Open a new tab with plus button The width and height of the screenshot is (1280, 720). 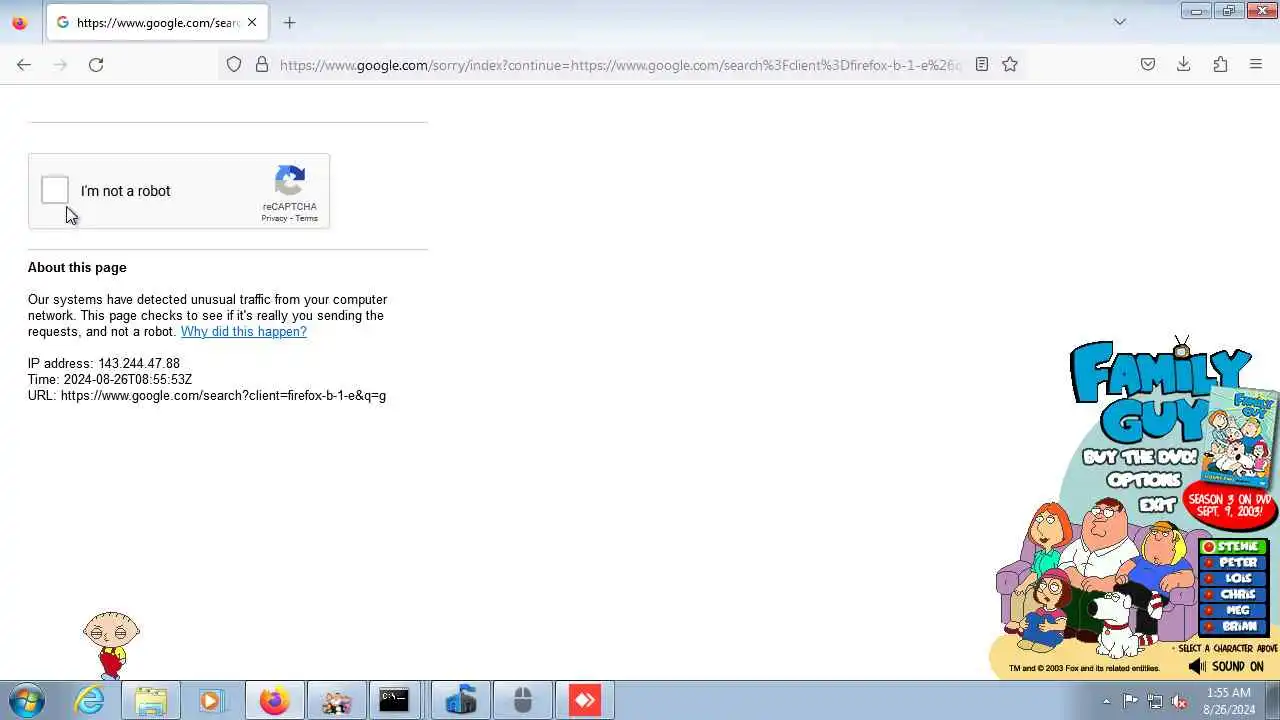coord(289,22)
